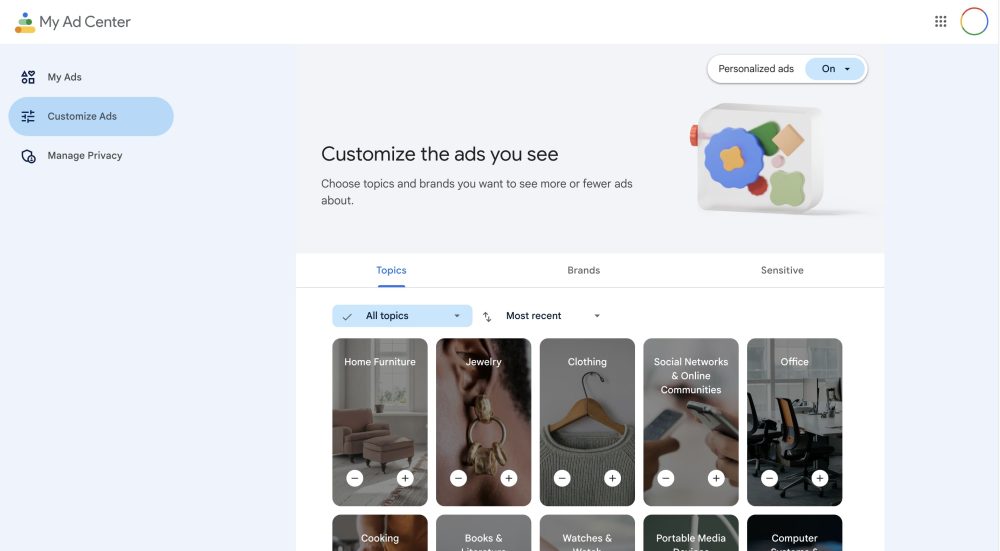1000x551 pixels.
Task: Expand the All topics dropdown
Action: [402, 316]
